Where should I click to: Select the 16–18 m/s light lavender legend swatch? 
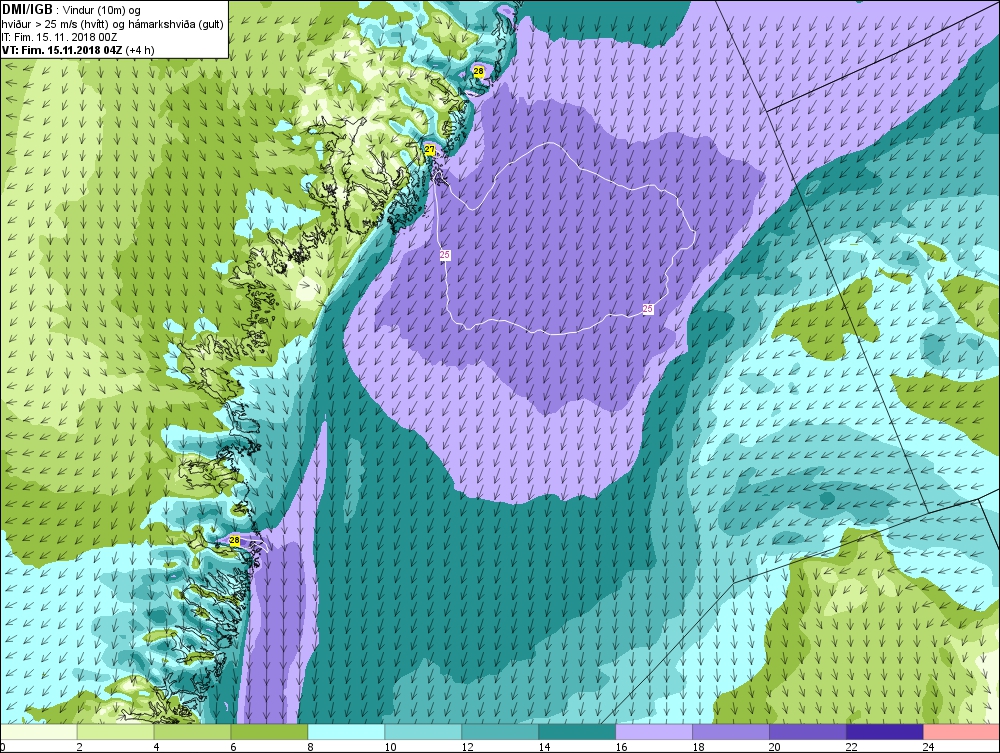click(x=654, y=732)
